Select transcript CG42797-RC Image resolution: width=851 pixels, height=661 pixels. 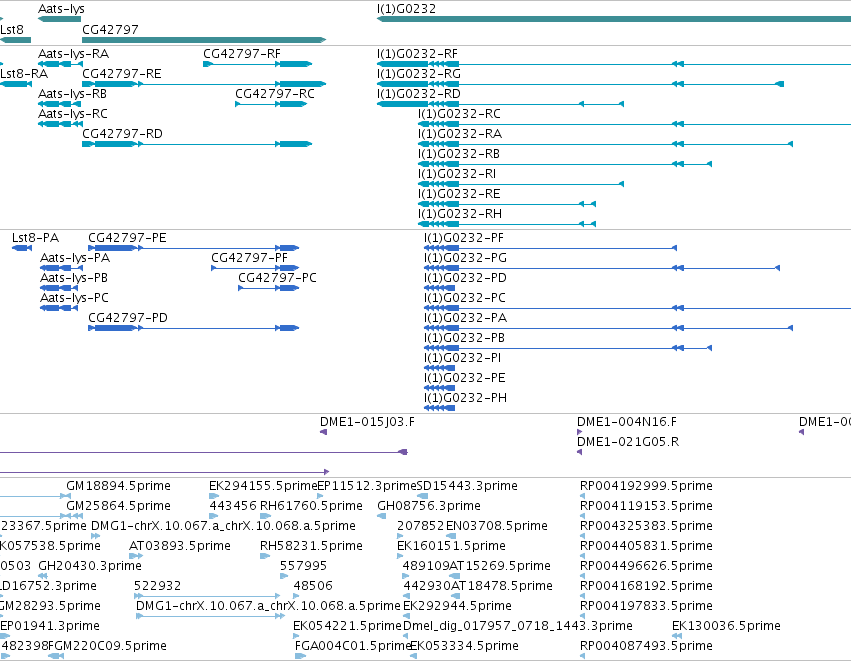(x=271, y=104)
